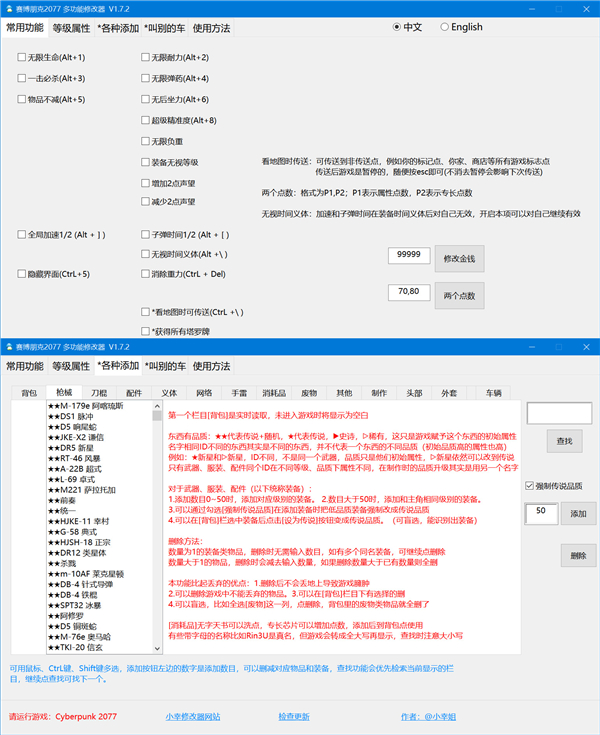Open the 作者: @小幸姐 link
Screen dimensions: 600x735
pyautogui.click(x=428, y=717)
